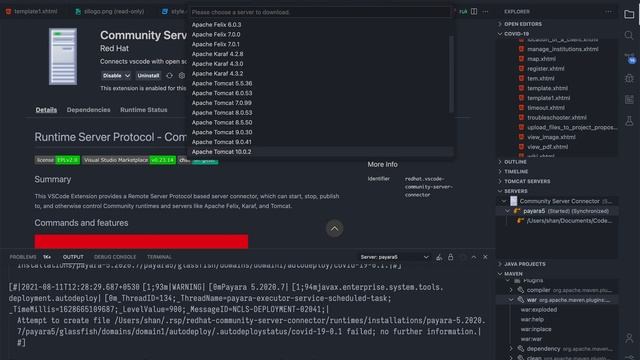Image resolution: width=640 pixels, height=360 pixels.
Task: Close the bottom output panel
Action: (485, 257)
